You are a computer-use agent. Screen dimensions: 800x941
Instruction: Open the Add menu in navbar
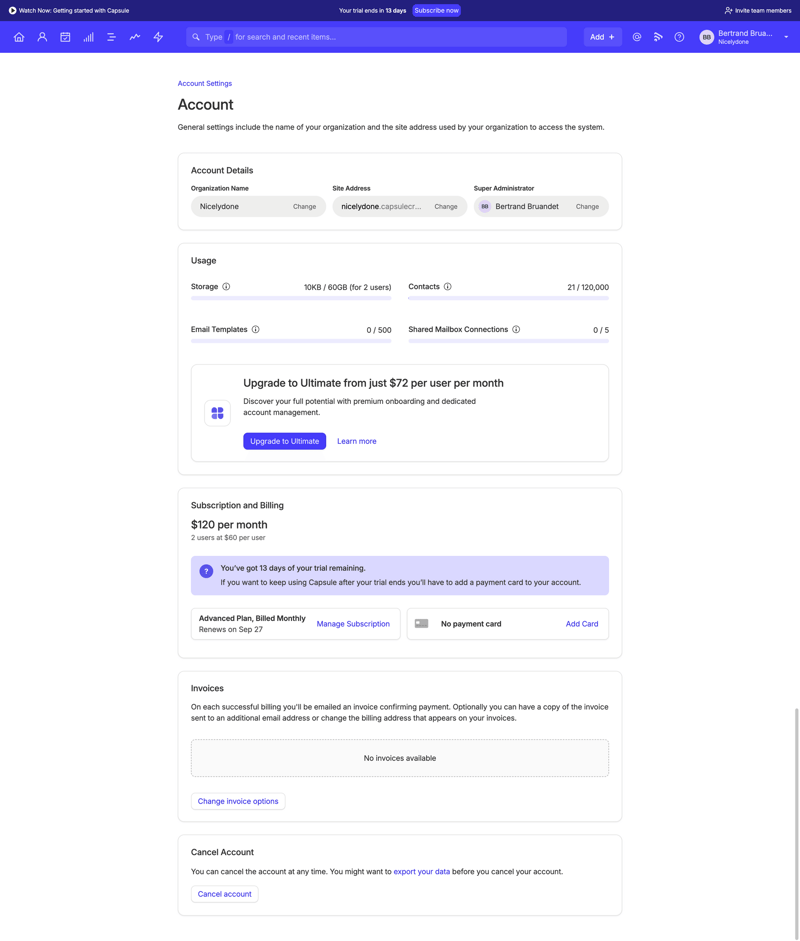click(x=602, y=36)
